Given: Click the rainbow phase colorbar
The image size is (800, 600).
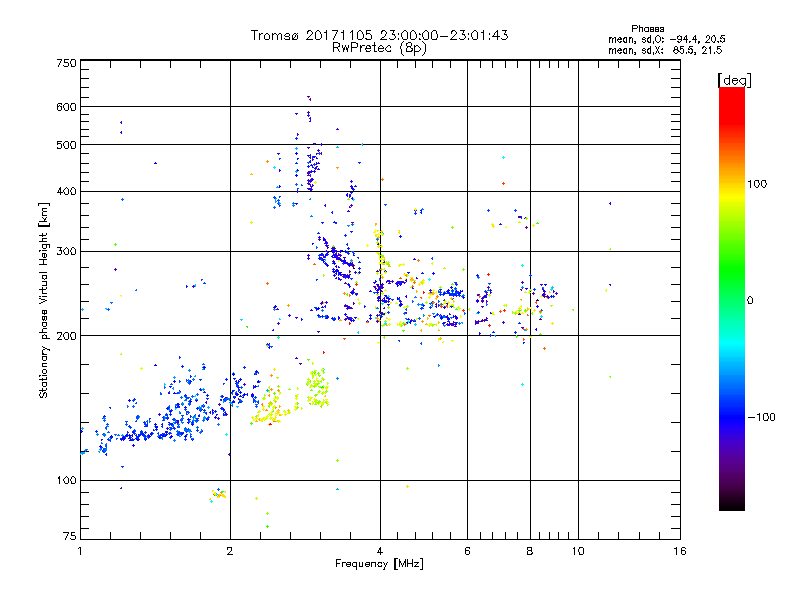Looking at the screenshot, I should (732, 298).
